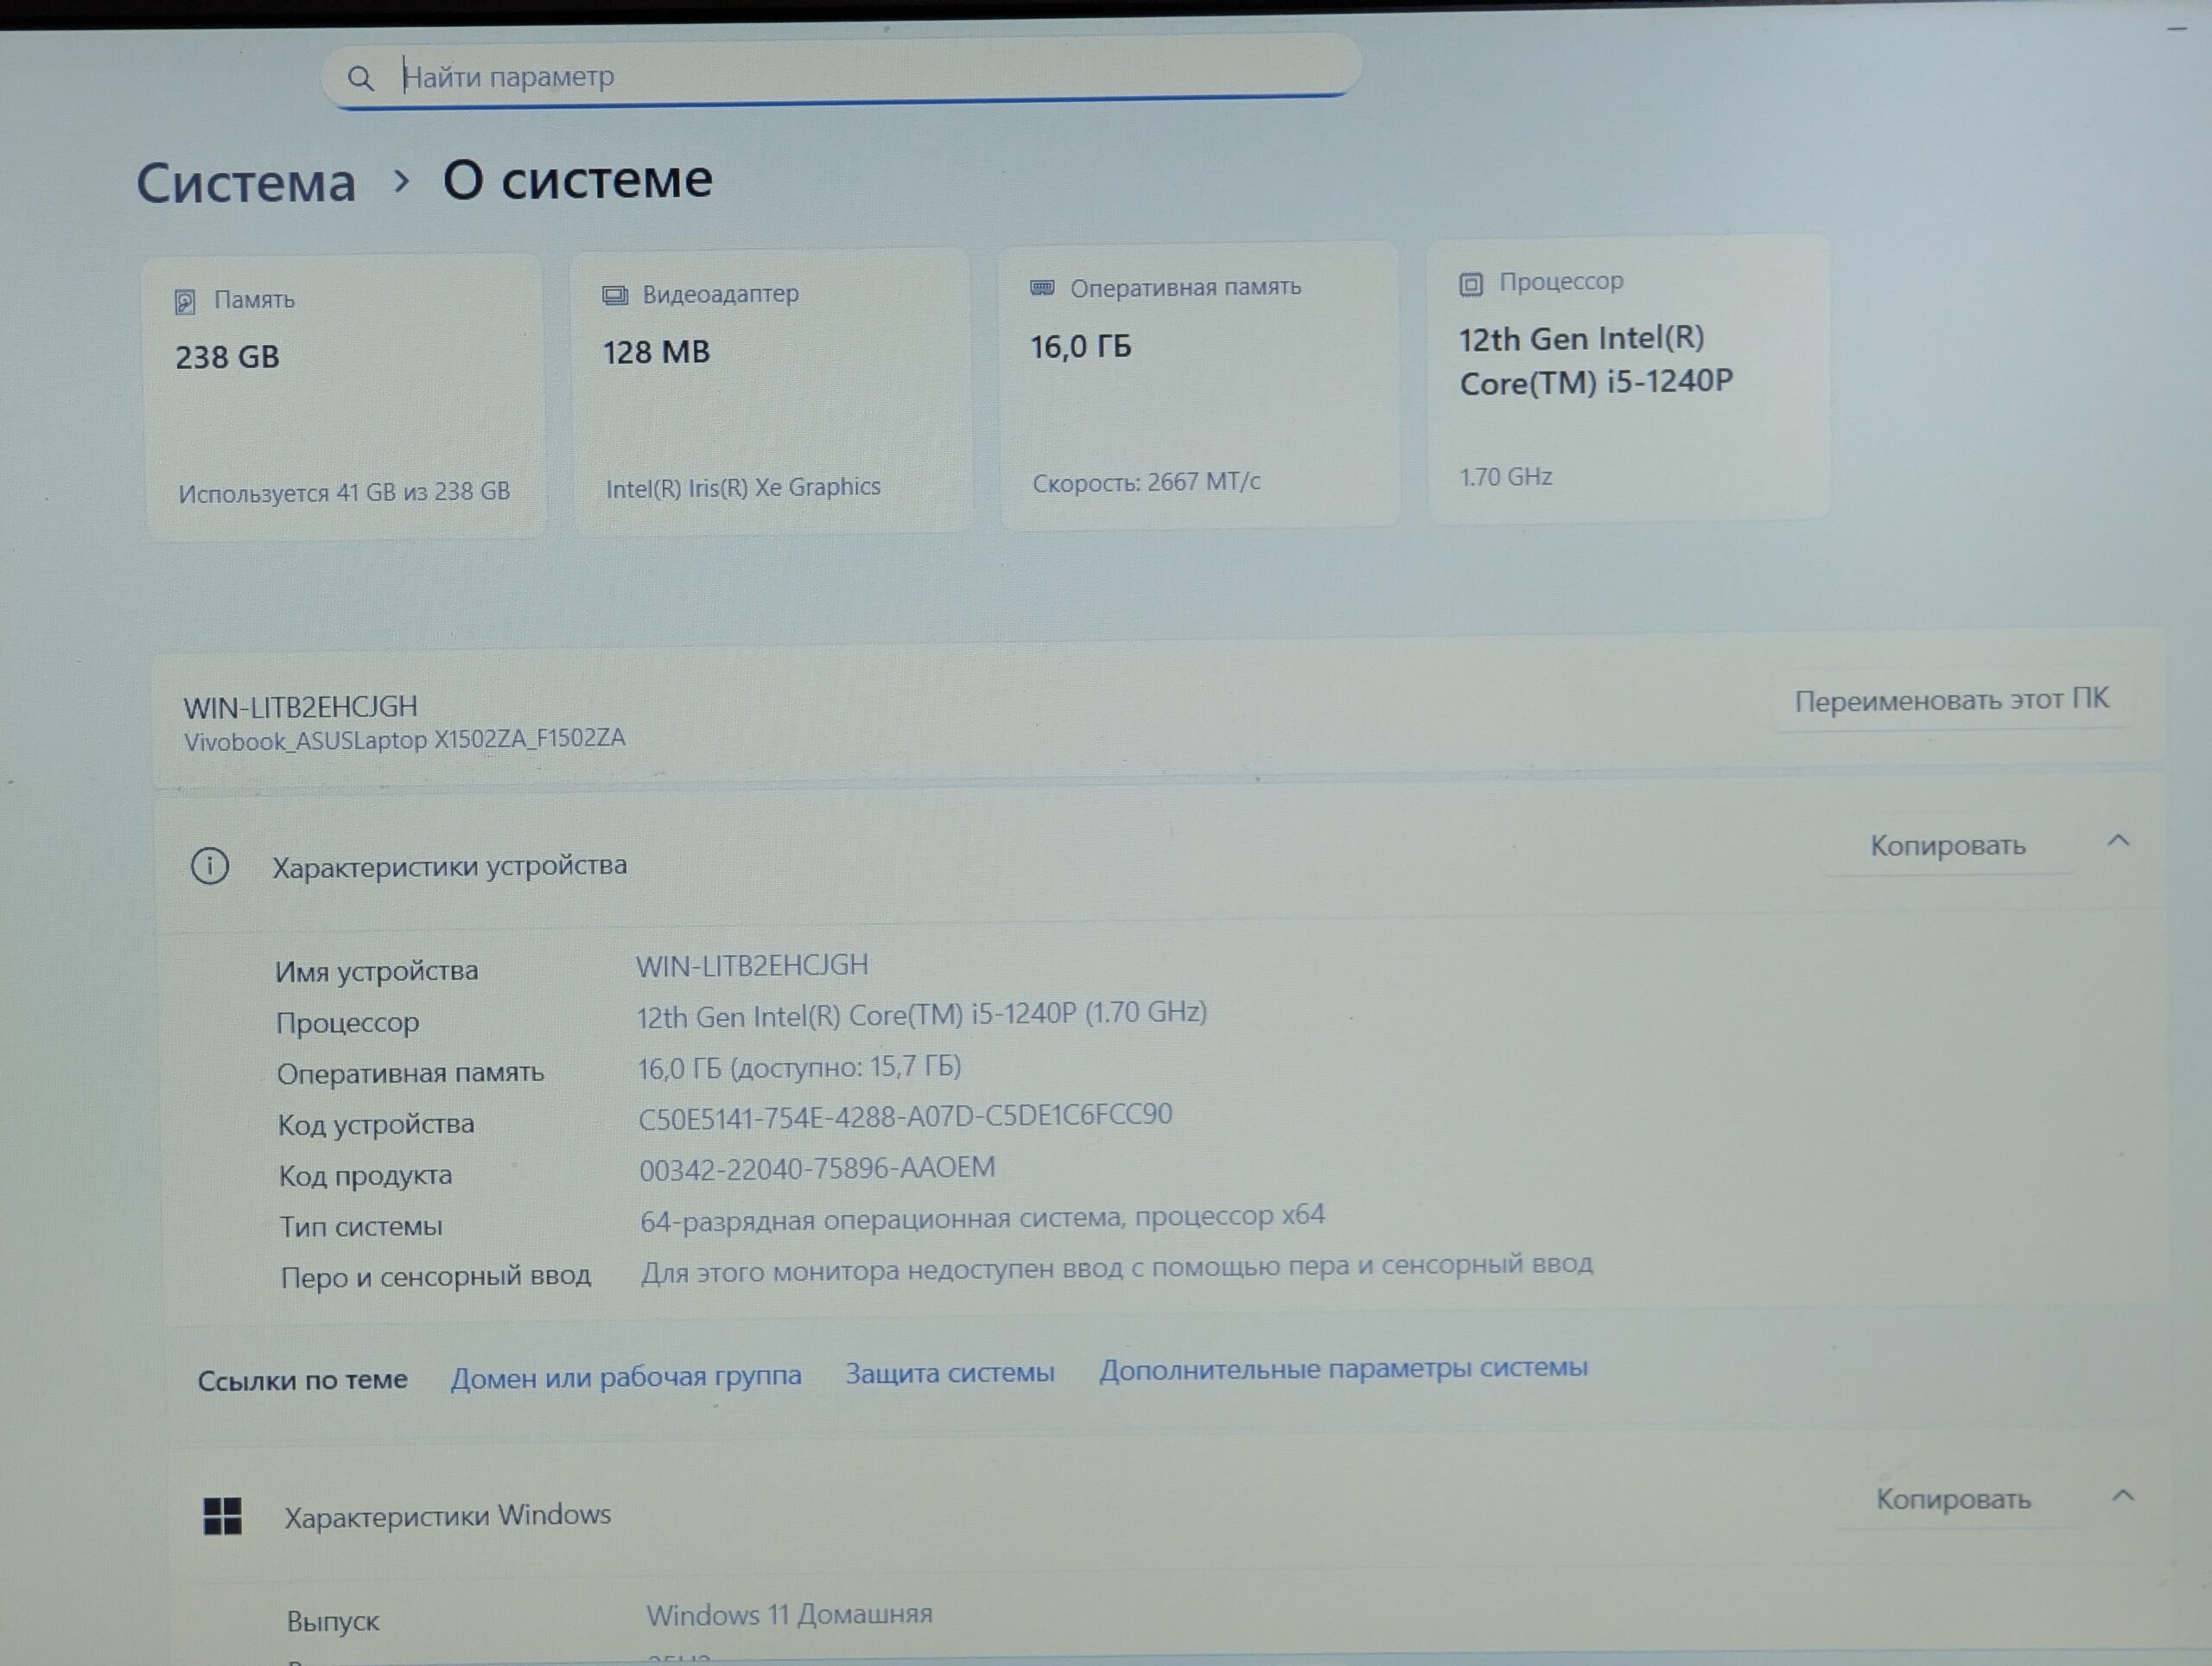Open "Домен или рабочая группа" link
The image size is (2212, 1666).
point(626,1377)
